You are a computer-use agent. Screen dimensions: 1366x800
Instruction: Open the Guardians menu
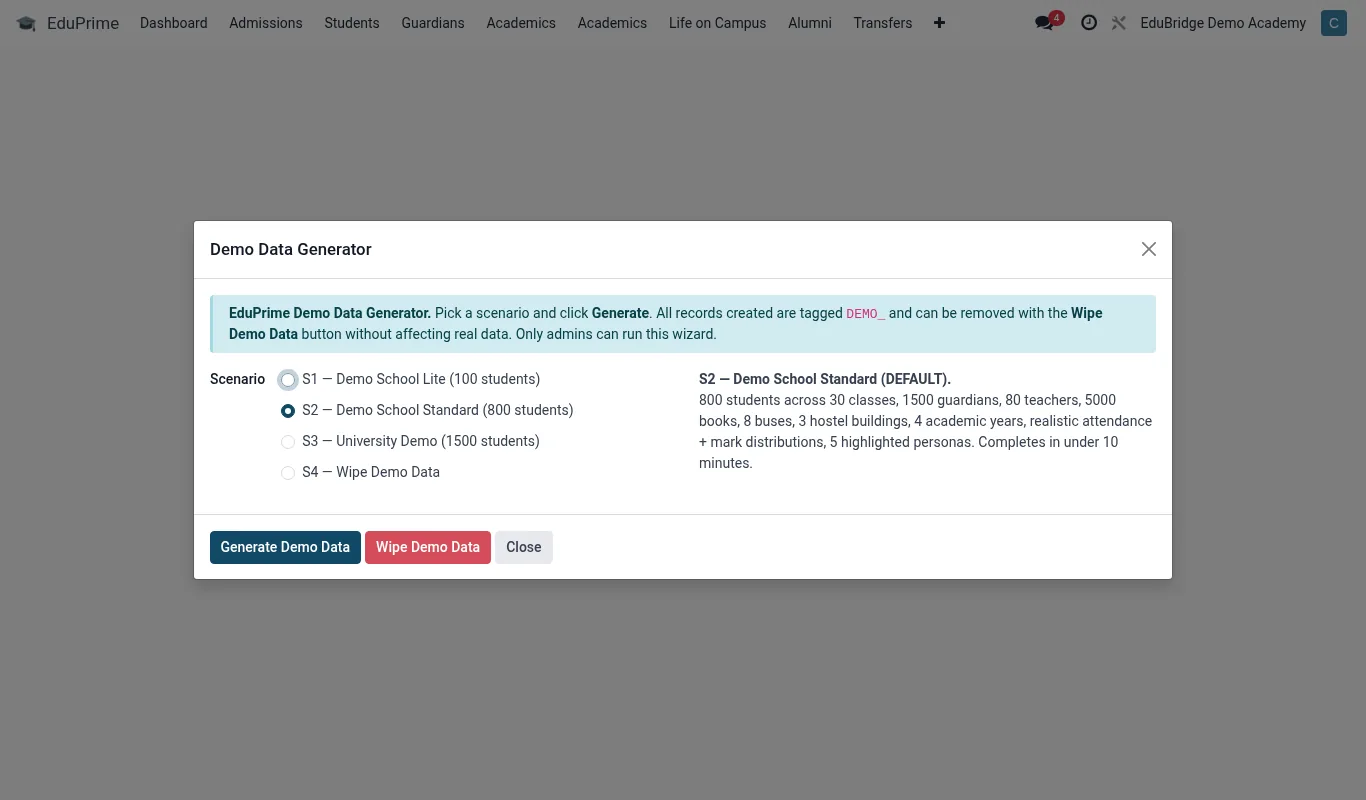[433, 23]
